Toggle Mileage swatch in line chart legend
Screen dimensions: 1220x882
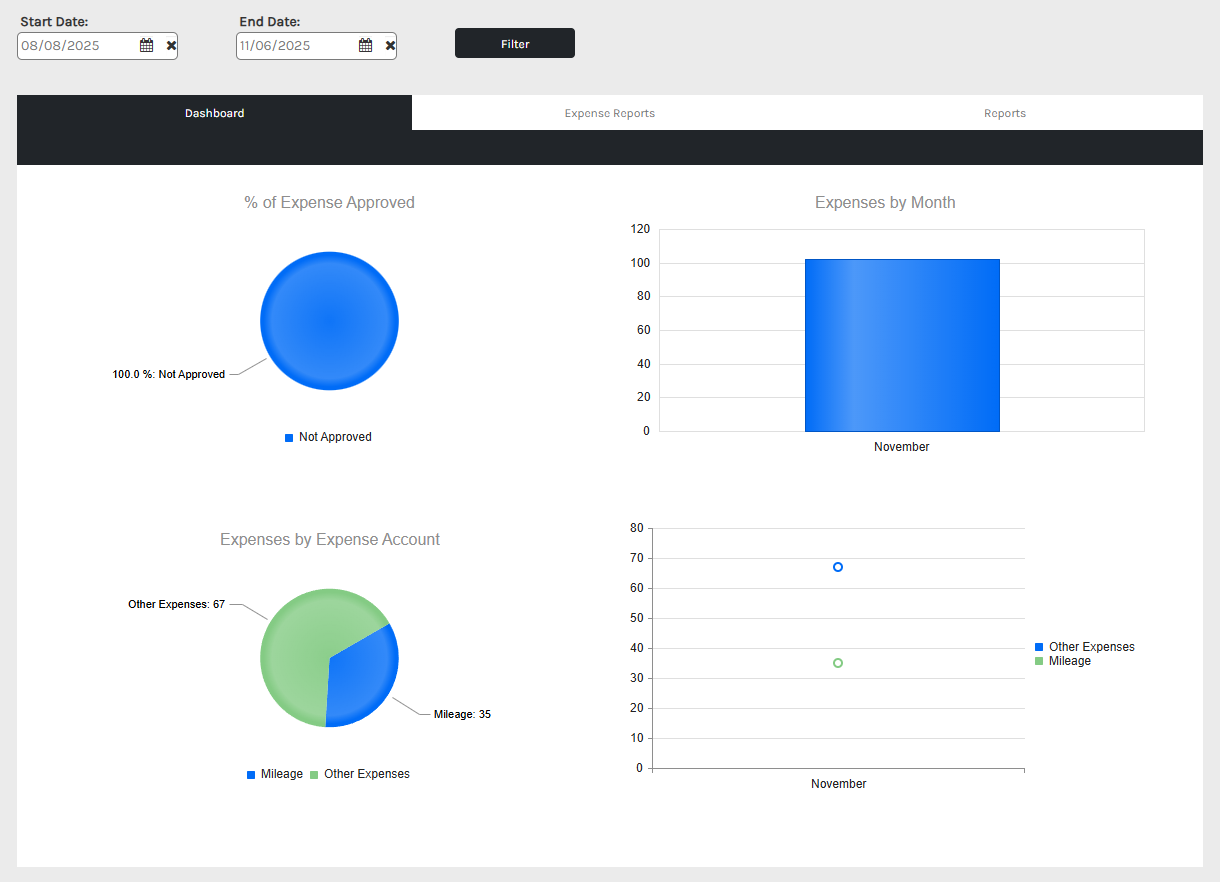pos(1039,661)
